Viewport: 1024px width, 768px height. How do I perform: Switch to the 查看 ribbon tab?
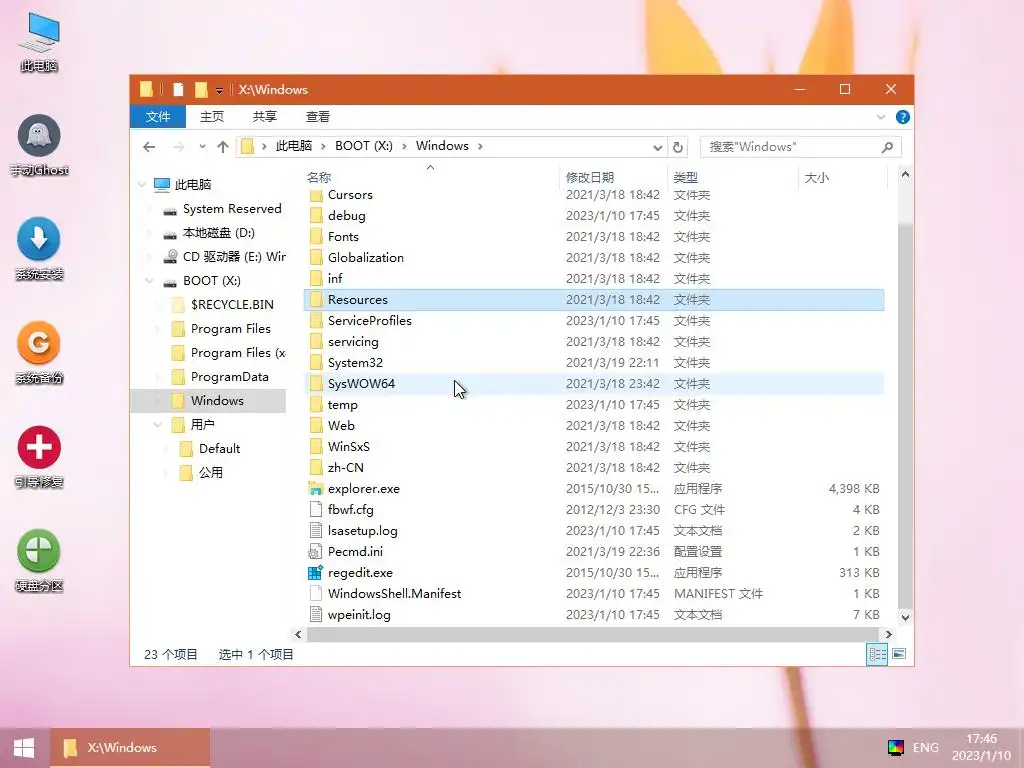(x=317, y=117)
